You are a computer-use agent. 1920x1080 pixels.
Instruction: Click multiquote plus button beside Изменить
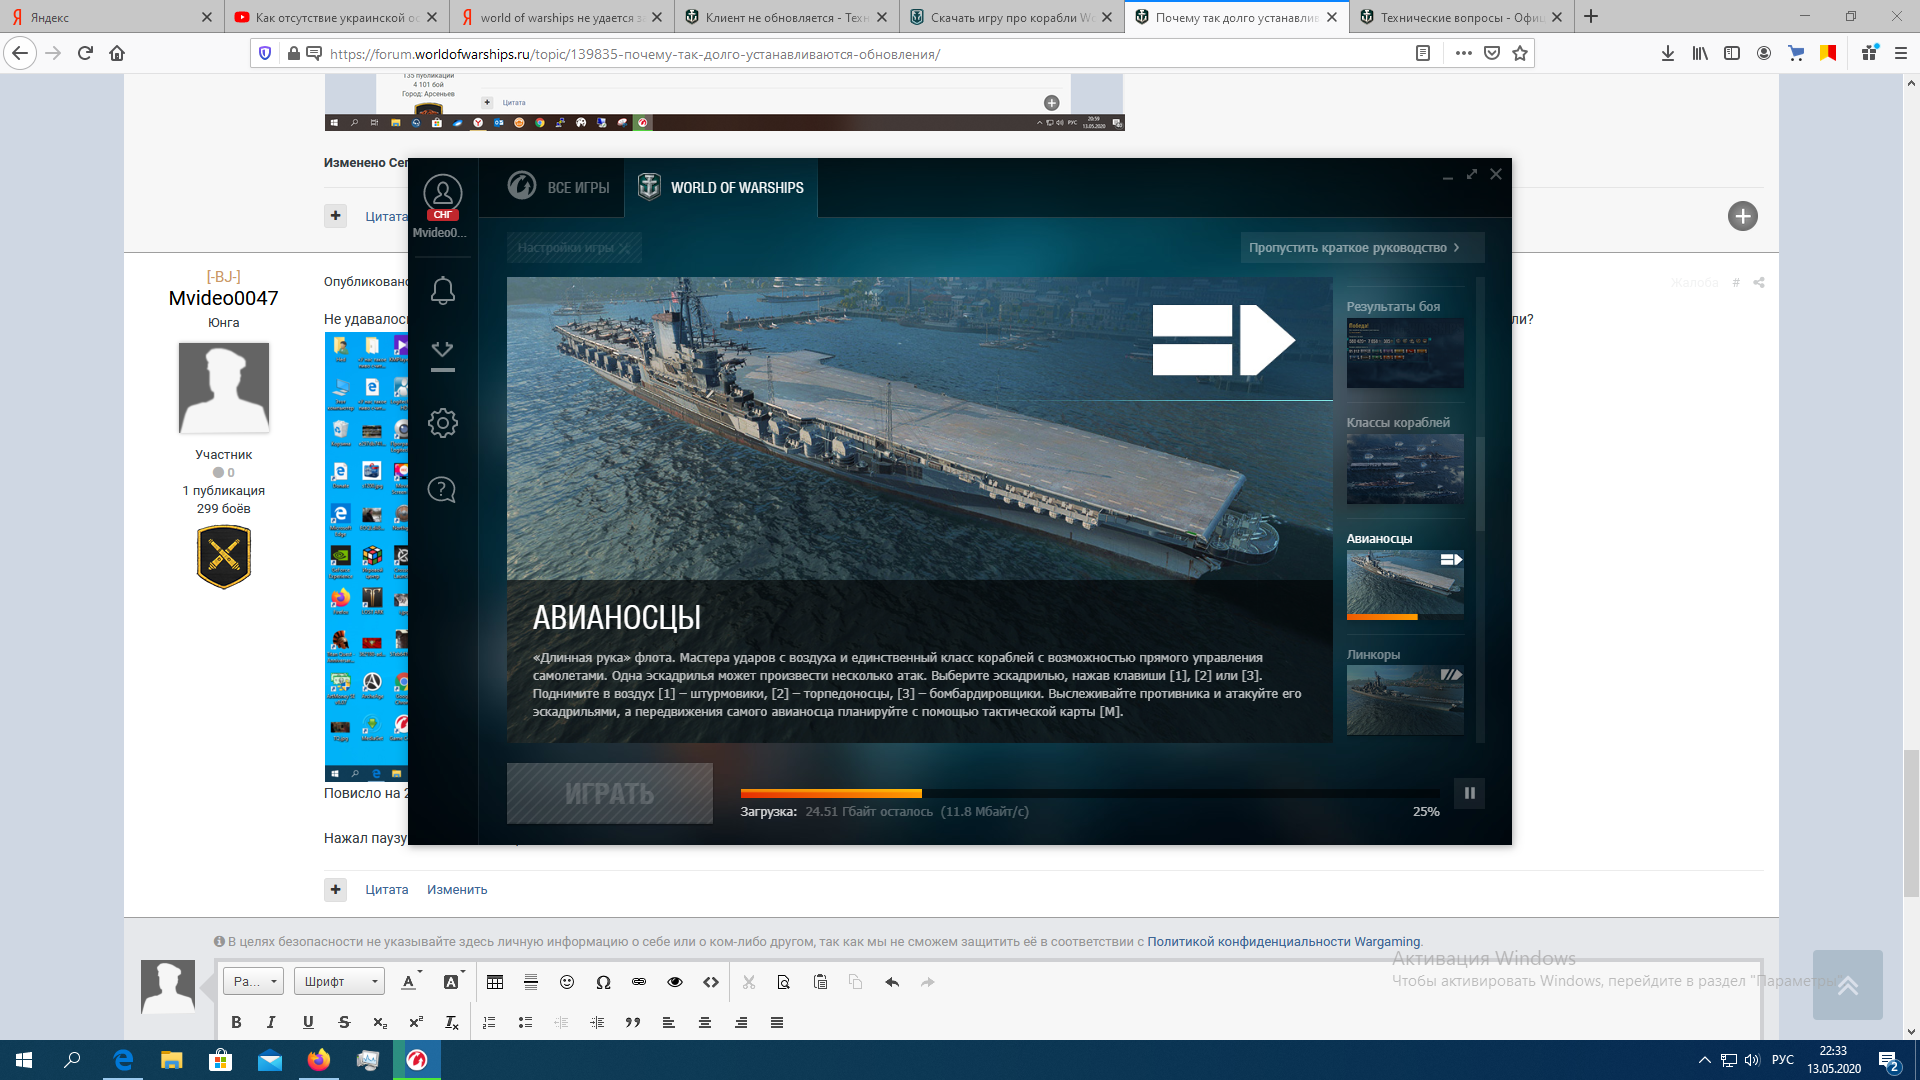pyautogui.click(x=335, y=889)
